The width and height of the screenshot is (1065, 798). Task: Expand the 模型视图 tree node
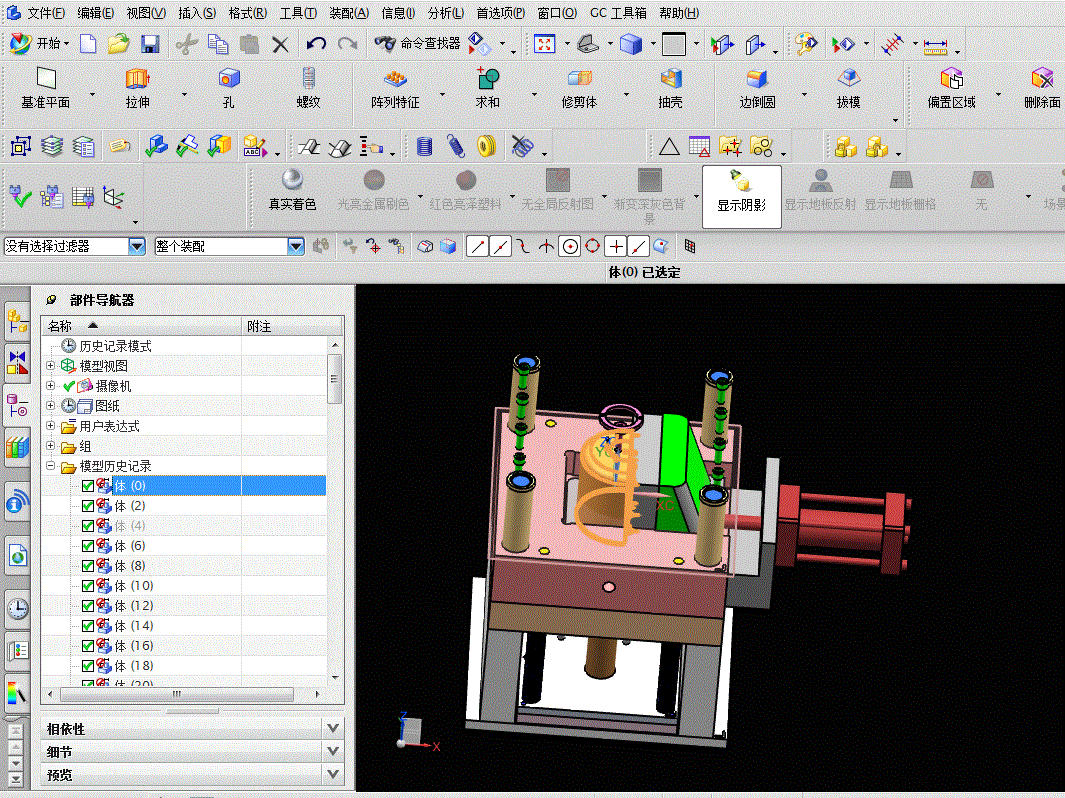pyautogui.click(x=50, y=365)
